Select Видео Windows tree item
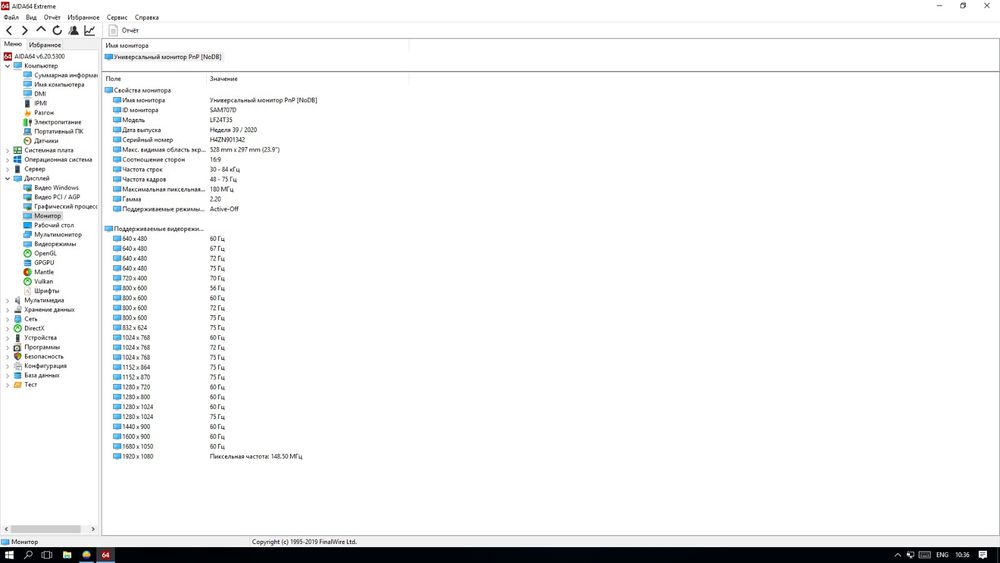The width and height of the screenshot is (1000, 563). 51,187
